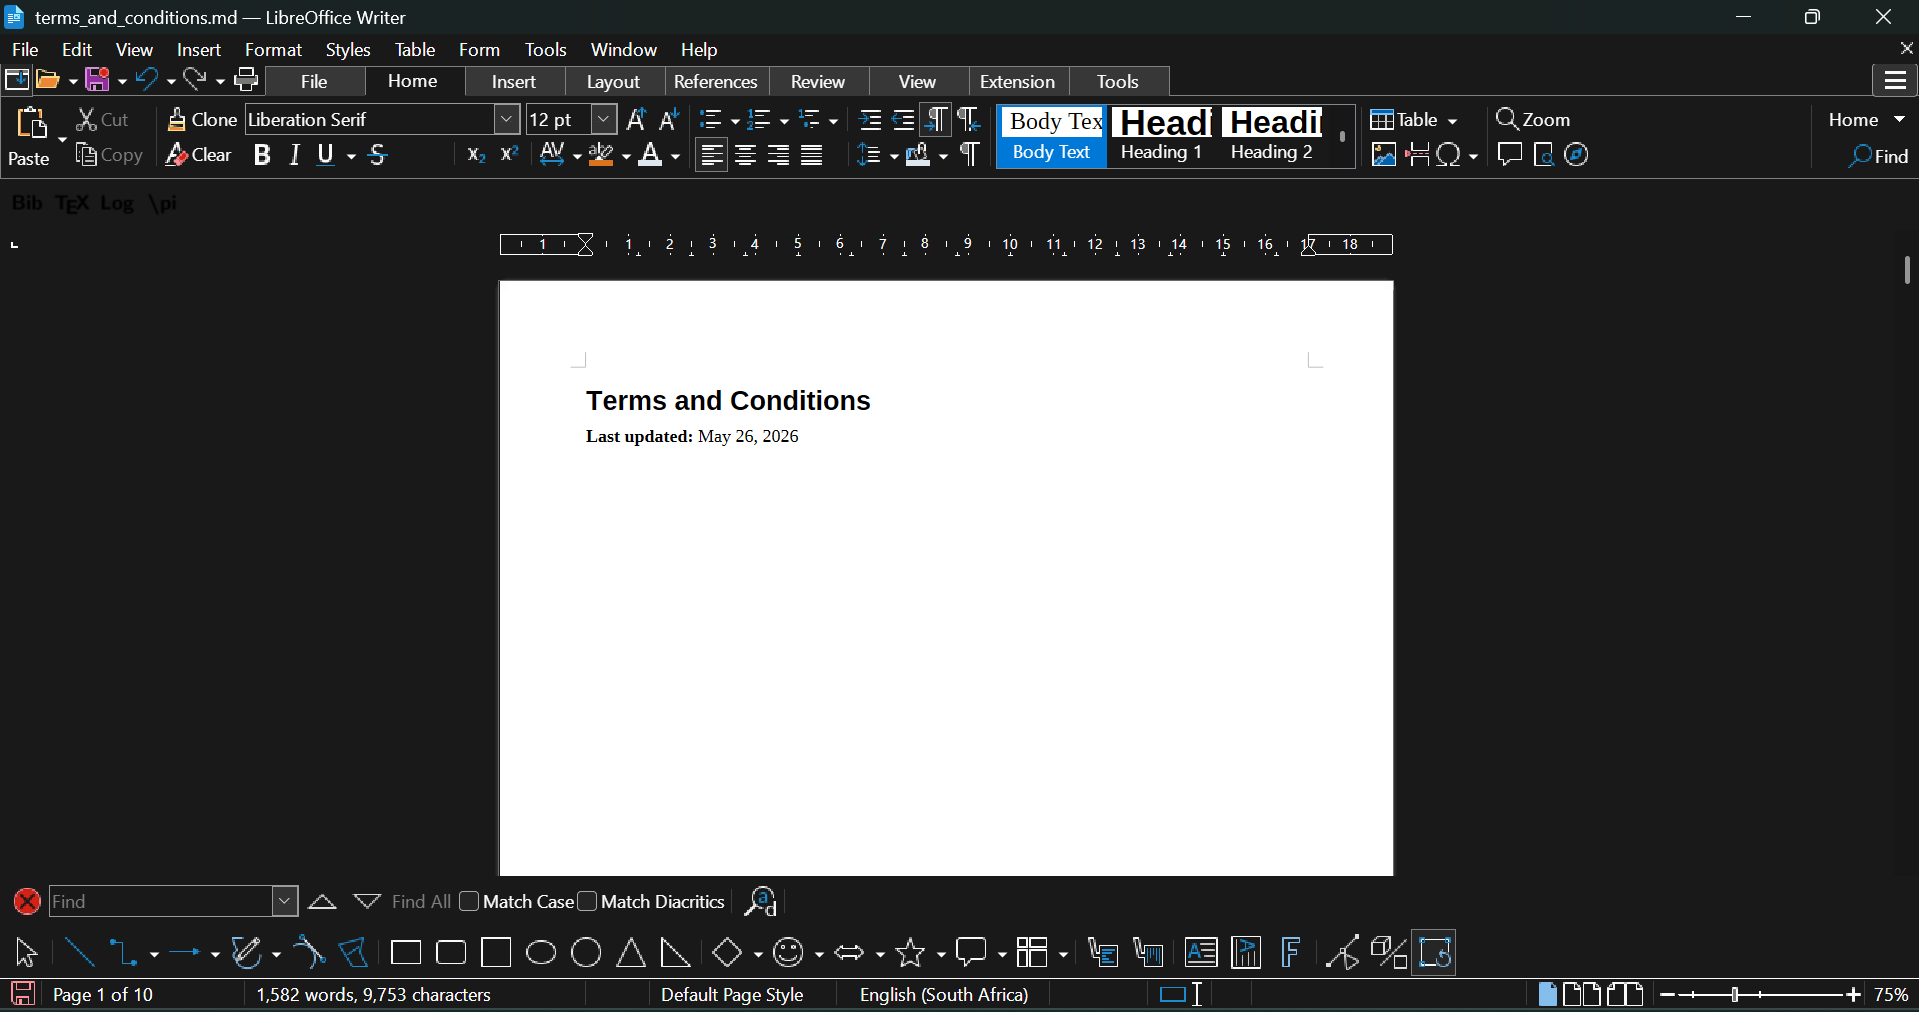Decrease paragraph indent

click(x=903, y=120)
